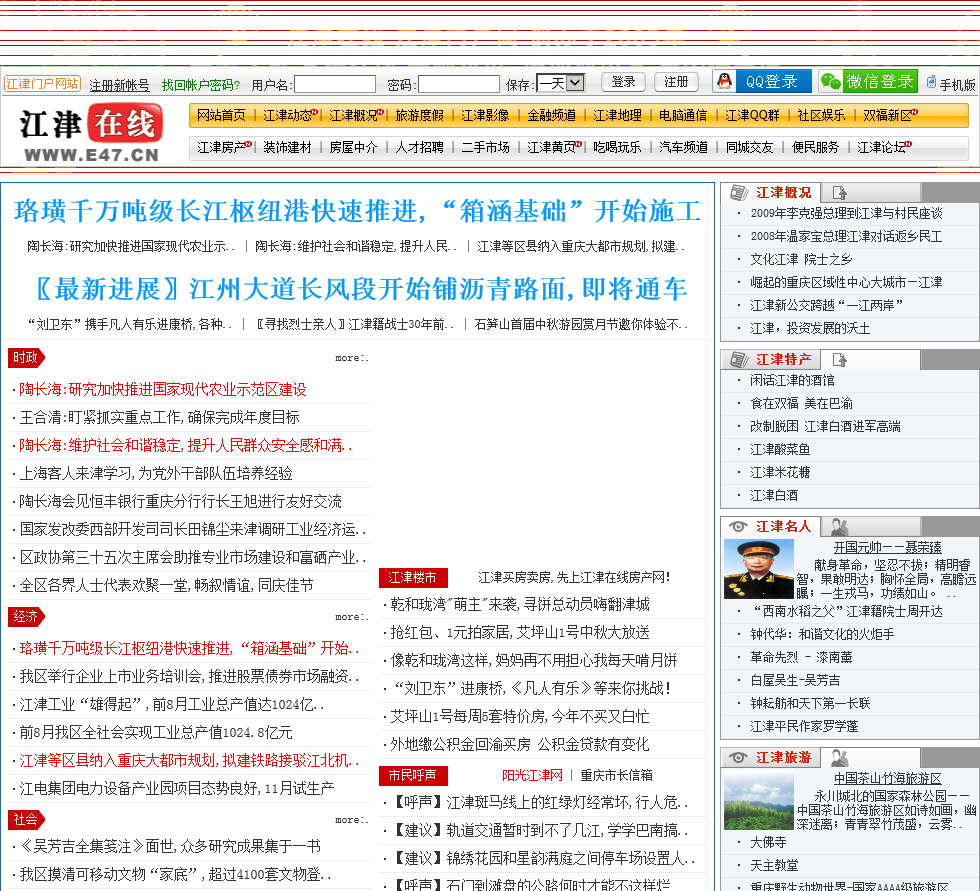The image size is (980, 891).
Task: Open the 找回帐户密码 link
Action: pyautogui.click(x=201, y=85)
